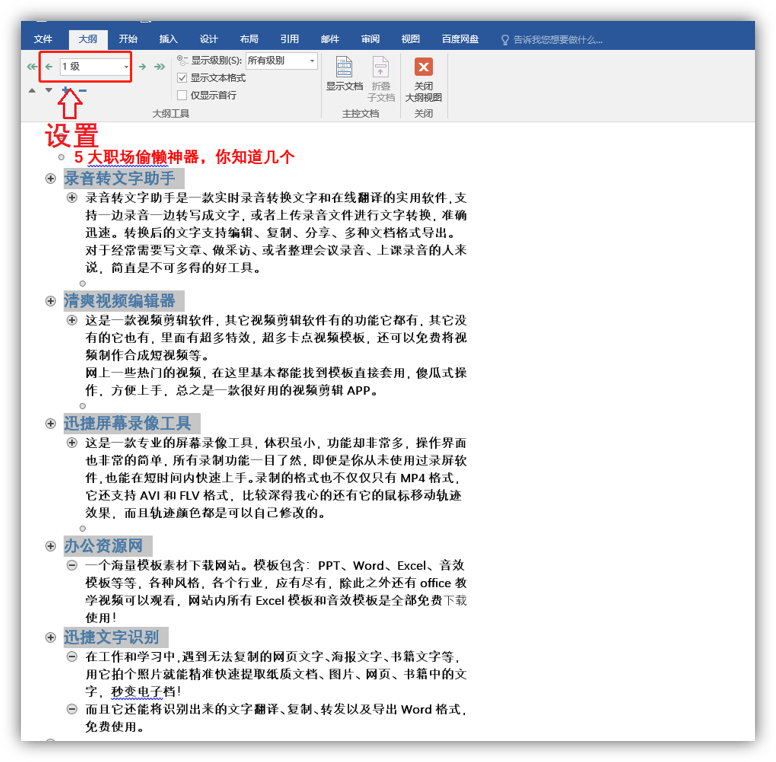Click the Demote right arrow icon

[x=143, y=66]
